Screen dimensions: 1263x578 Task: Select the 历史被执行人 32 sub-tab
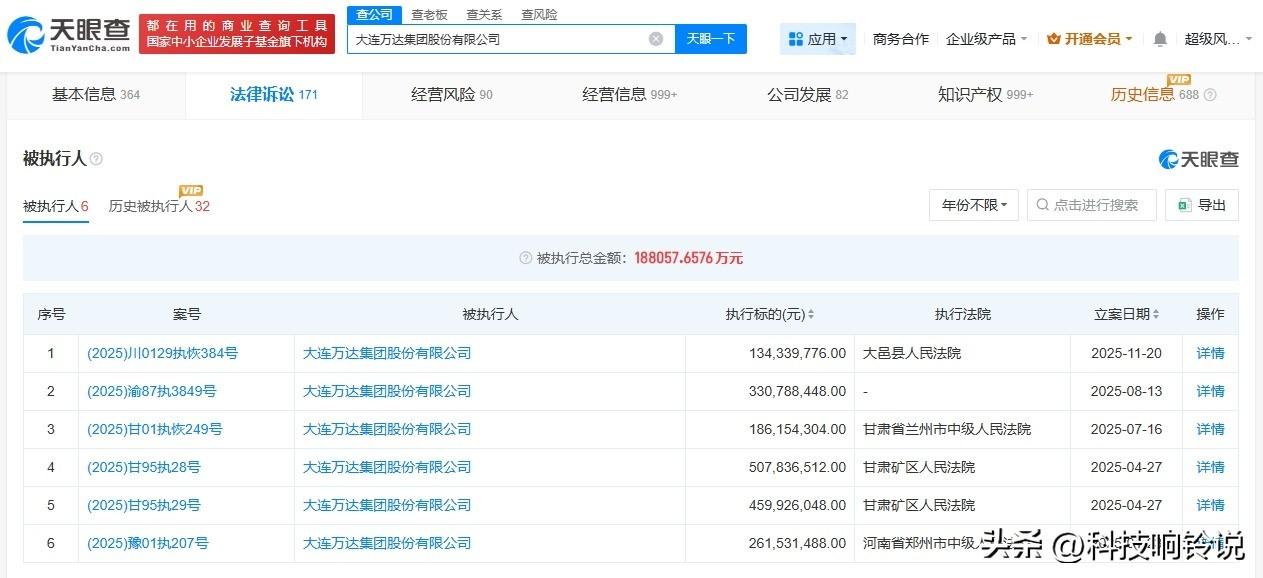coord(160,206)
